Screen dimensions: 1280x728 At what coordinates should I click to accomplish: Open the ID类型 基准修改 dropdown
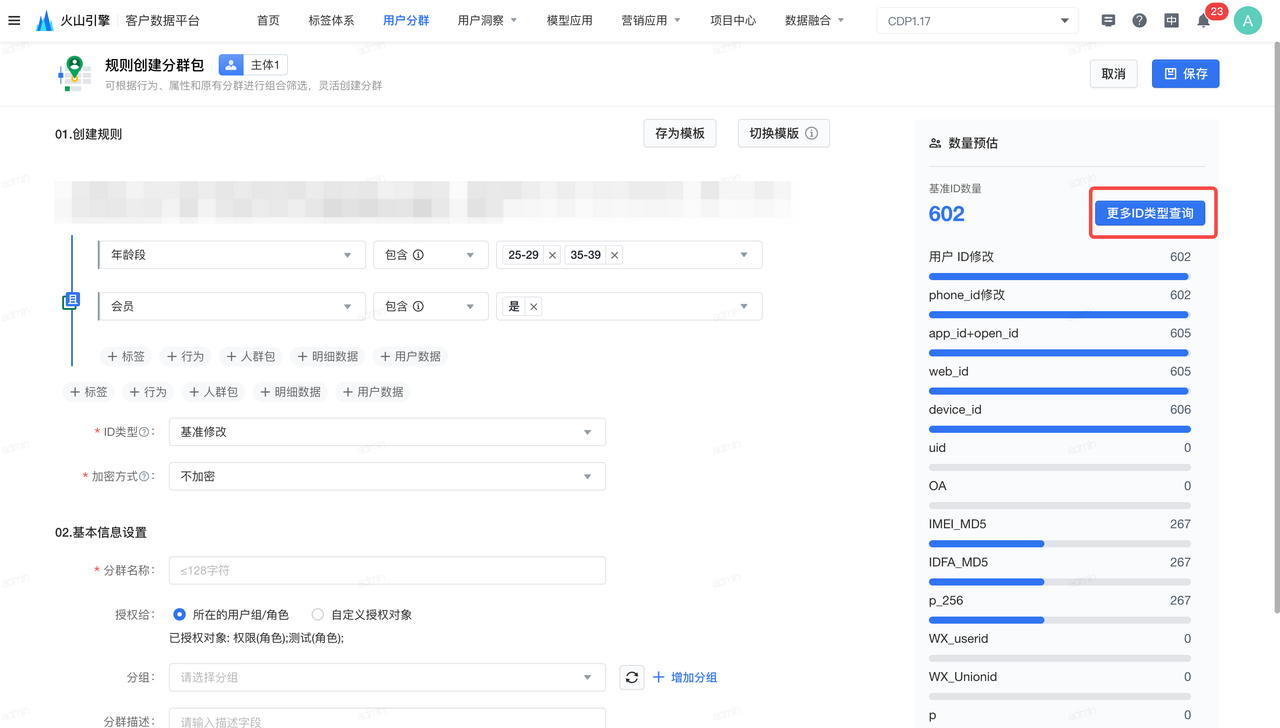coord(387,432)
